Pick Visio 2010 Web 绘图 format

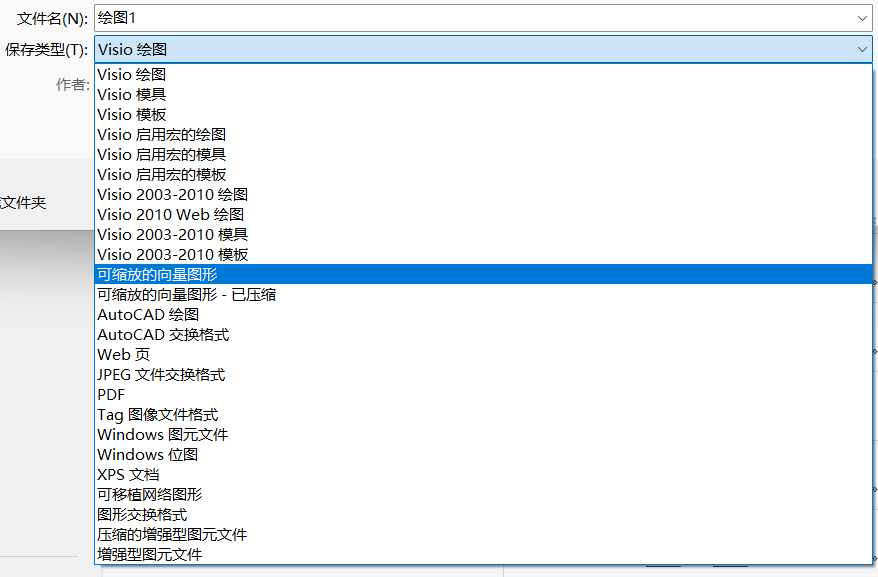[483, 215]
